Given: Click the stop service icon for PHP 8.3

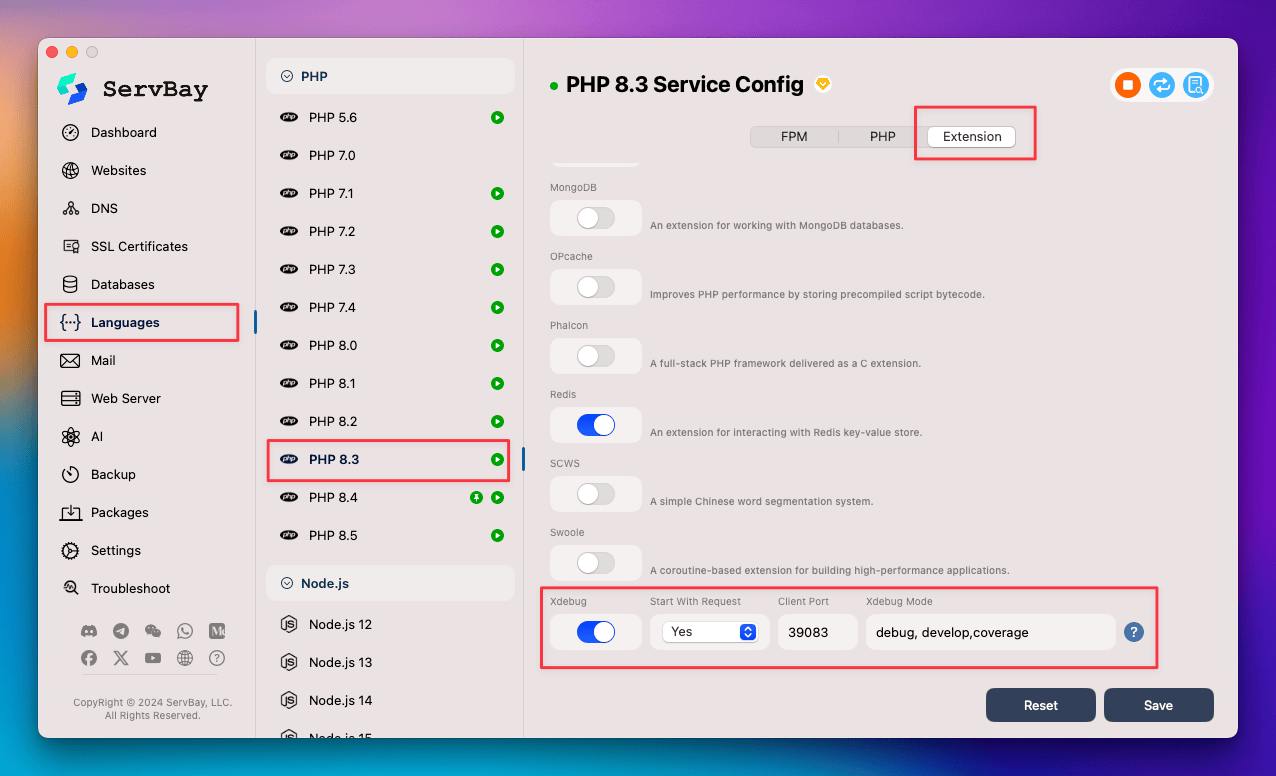Looking at the screenshot, I should 1127,85.
